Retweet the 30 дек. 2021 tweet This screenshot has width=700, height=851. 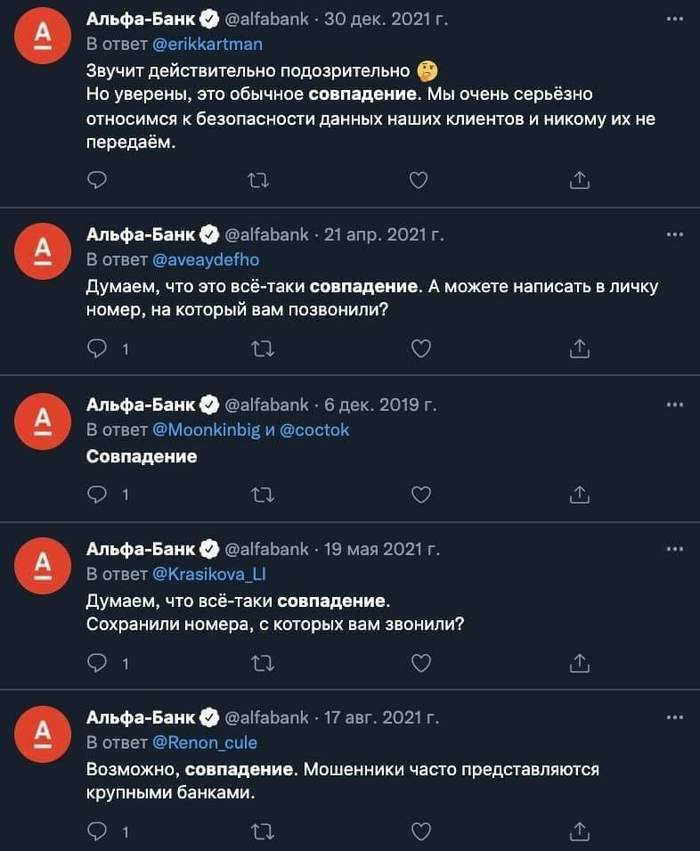[x=258, y=180]
